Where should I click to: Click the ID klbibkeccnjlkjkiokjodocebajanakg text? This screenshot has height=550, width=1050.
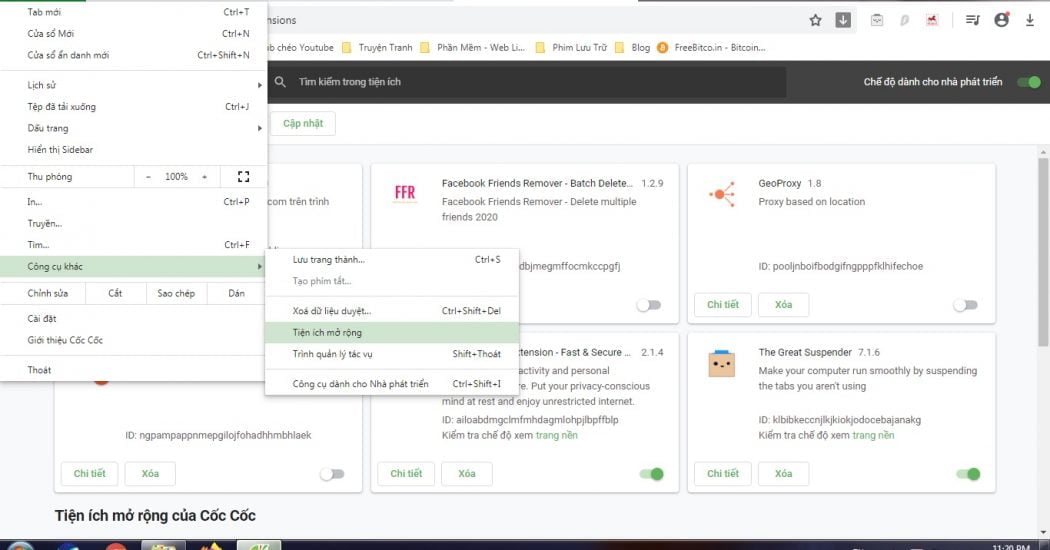click(840, 420)
